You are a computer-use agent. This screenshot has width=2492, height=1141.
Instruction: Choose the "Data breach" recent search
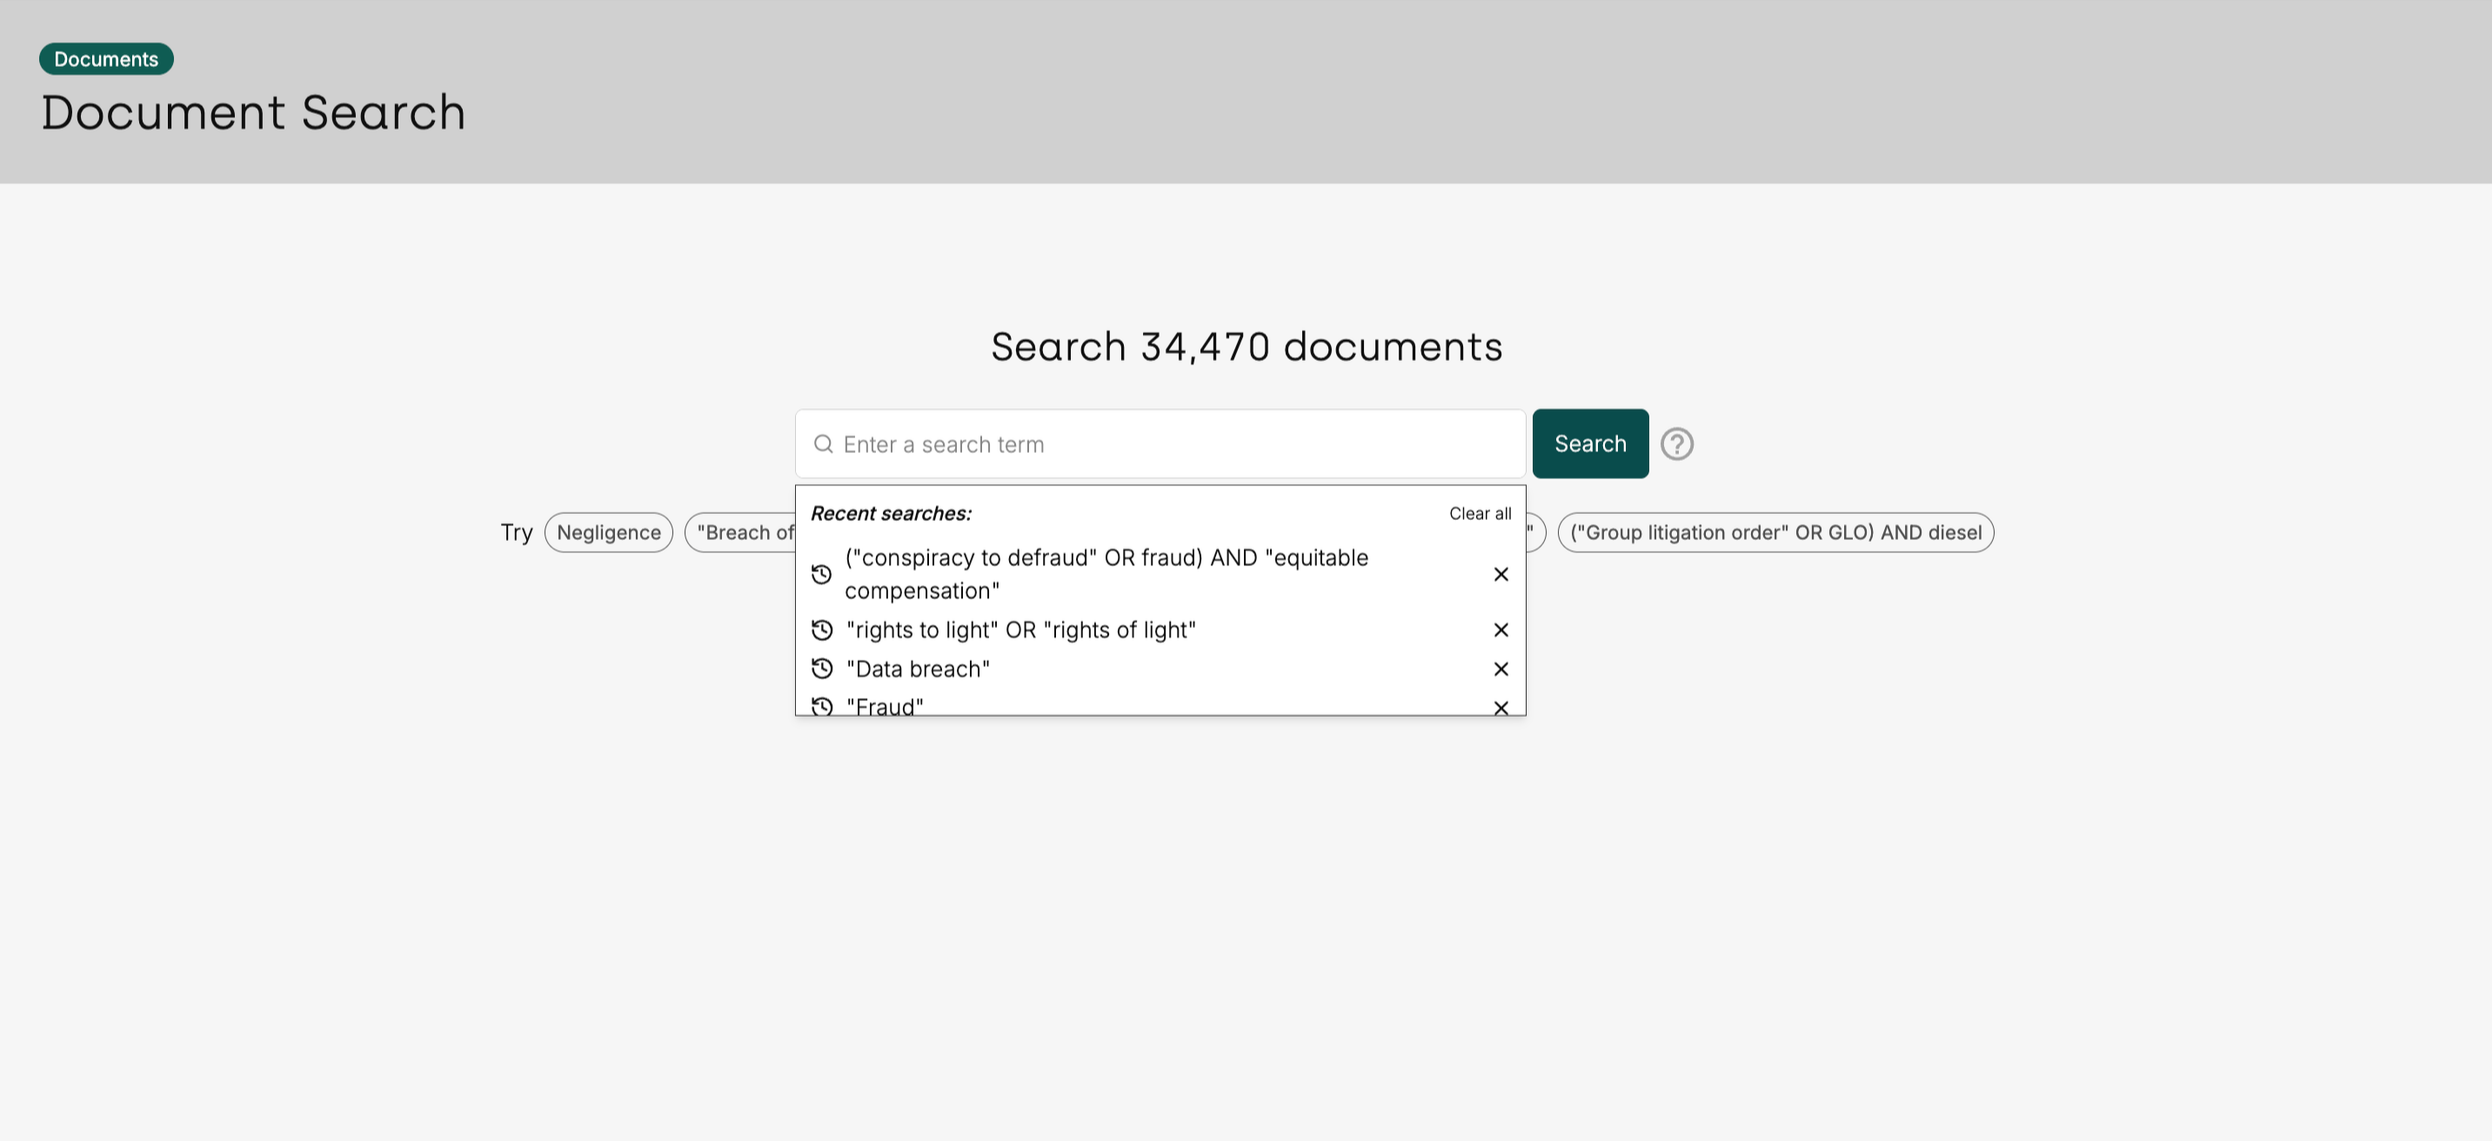[x=918, y=669]
